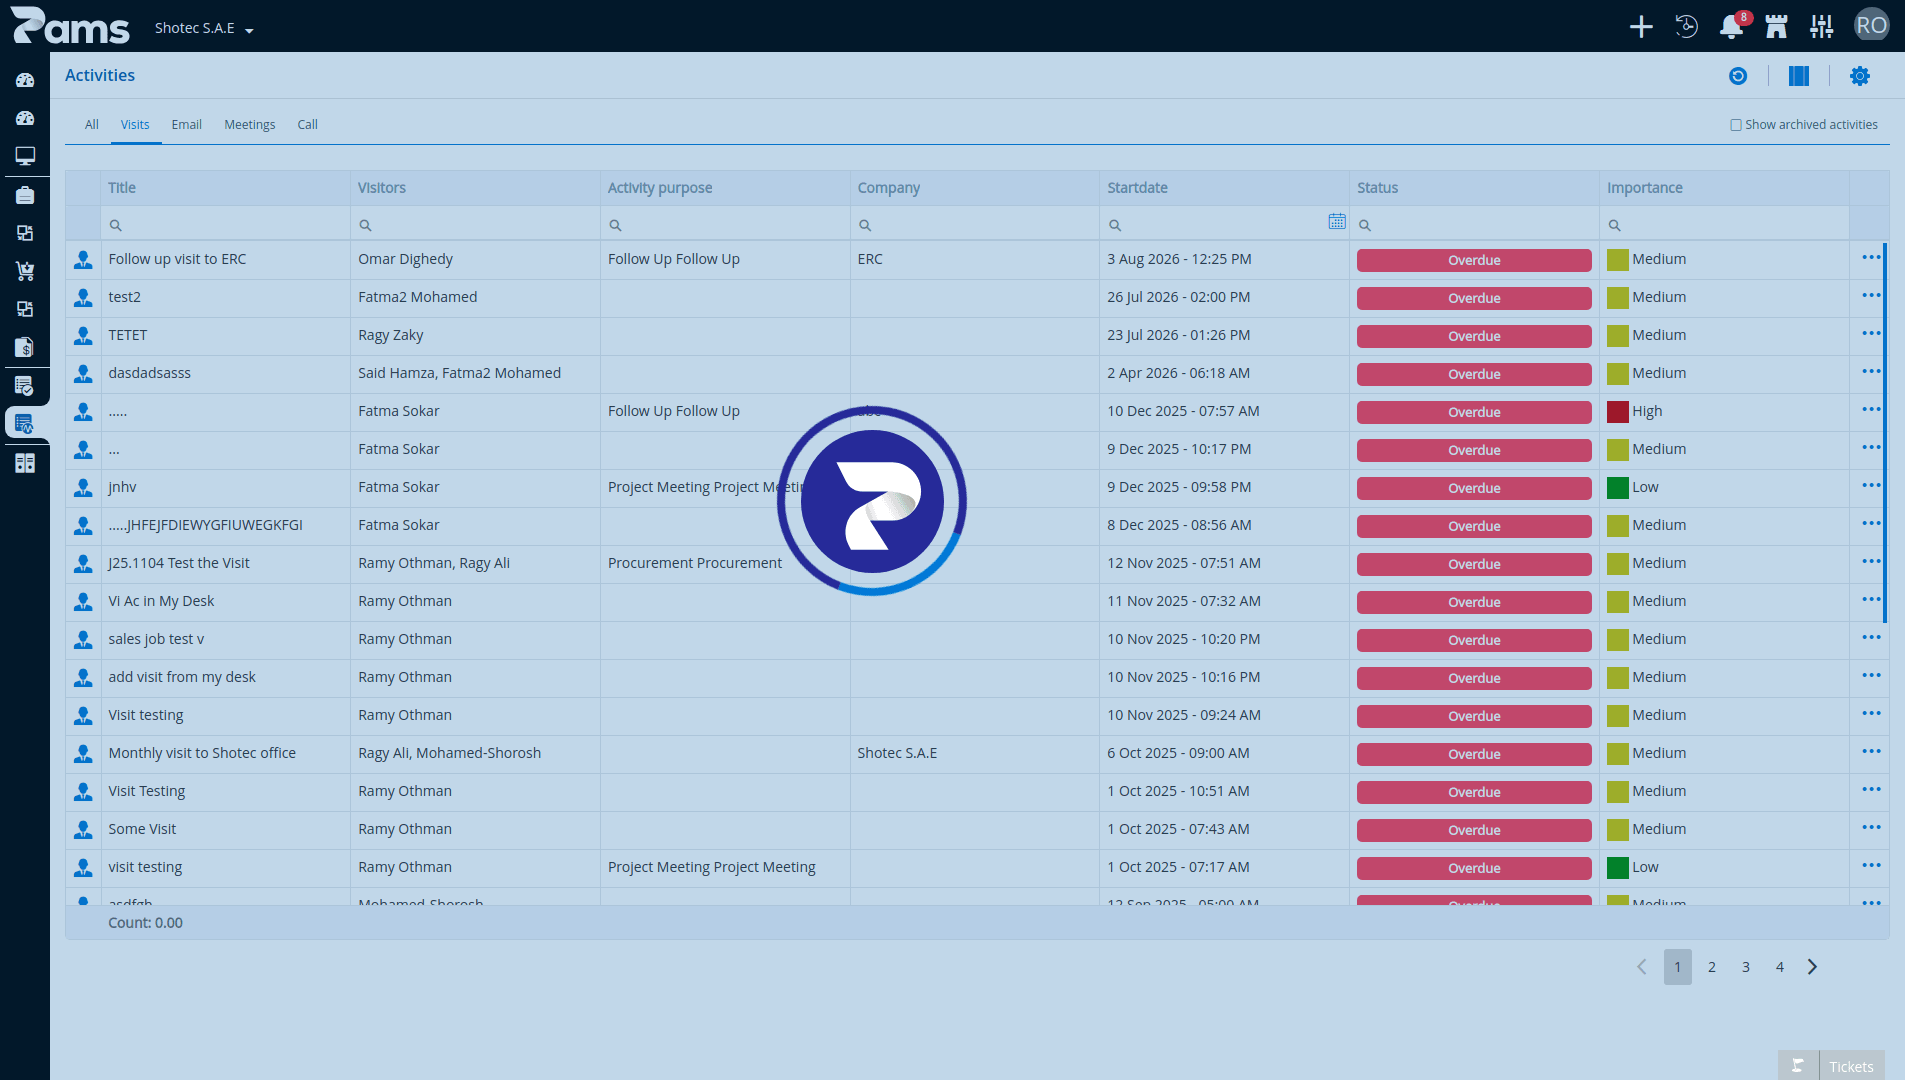Click the Status filter input field
The width and height of the screenshot is (1905, 1080).
1475,225
